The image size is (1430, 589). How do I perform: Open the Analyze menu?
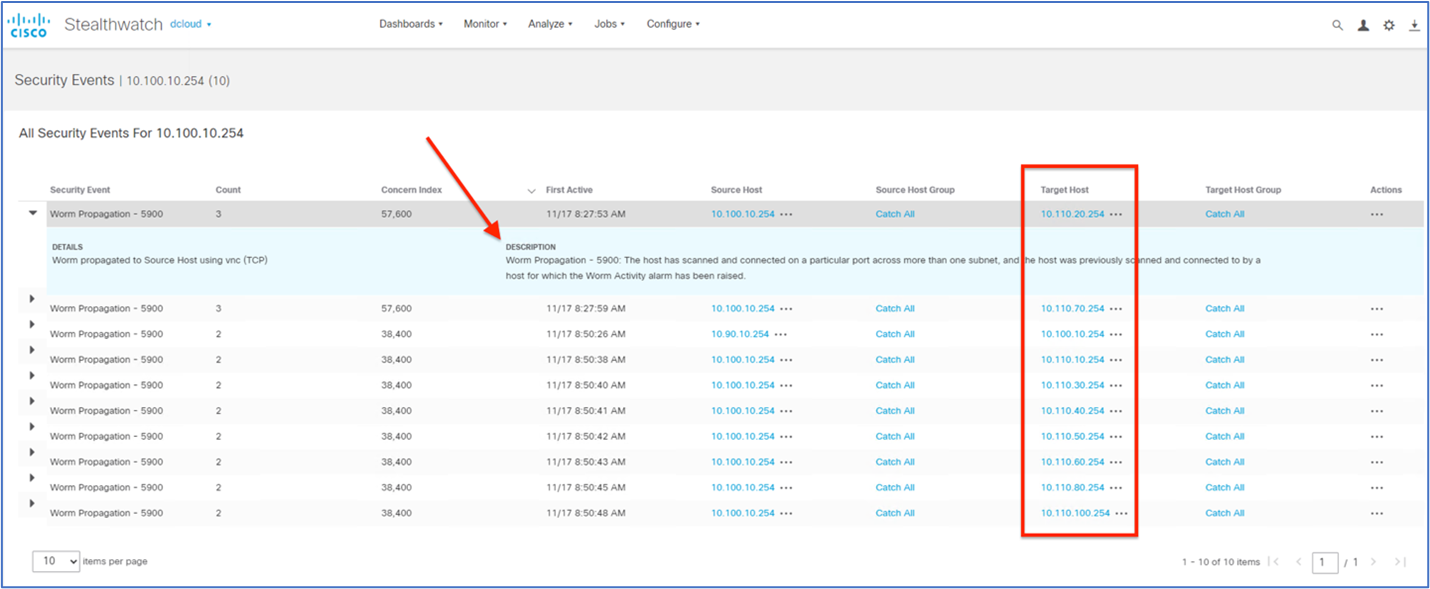(550, 24)
